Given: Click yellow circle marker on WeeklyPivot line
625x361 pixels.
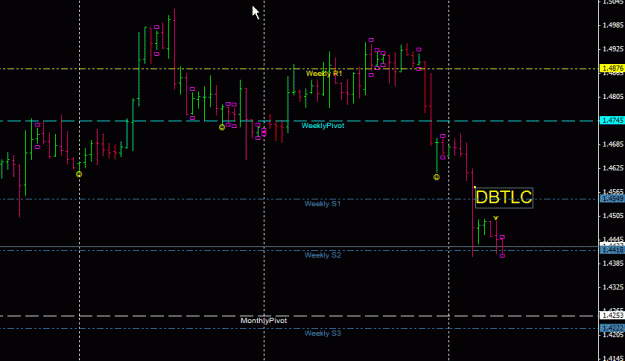Looking at the screenshot, I should 222,128.
